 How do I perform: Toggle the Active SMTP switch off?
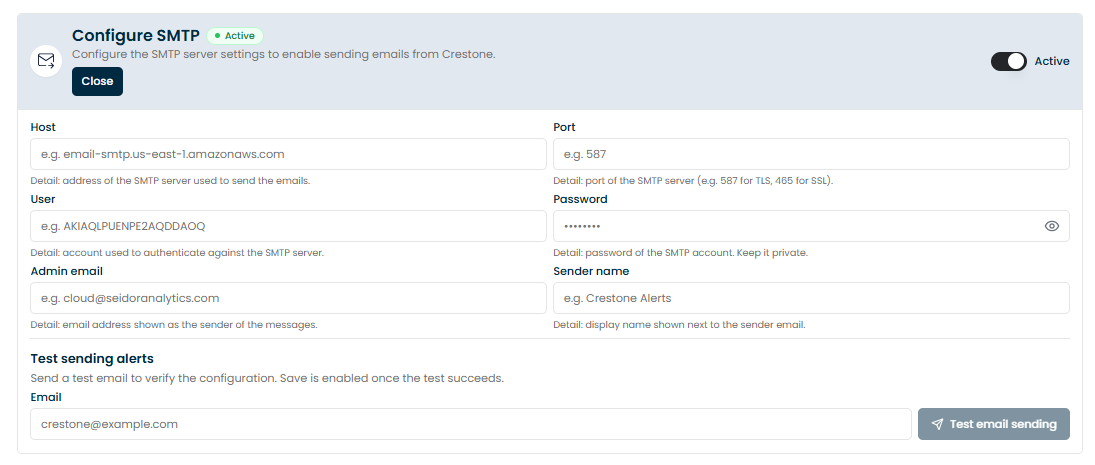[1008, 61]
